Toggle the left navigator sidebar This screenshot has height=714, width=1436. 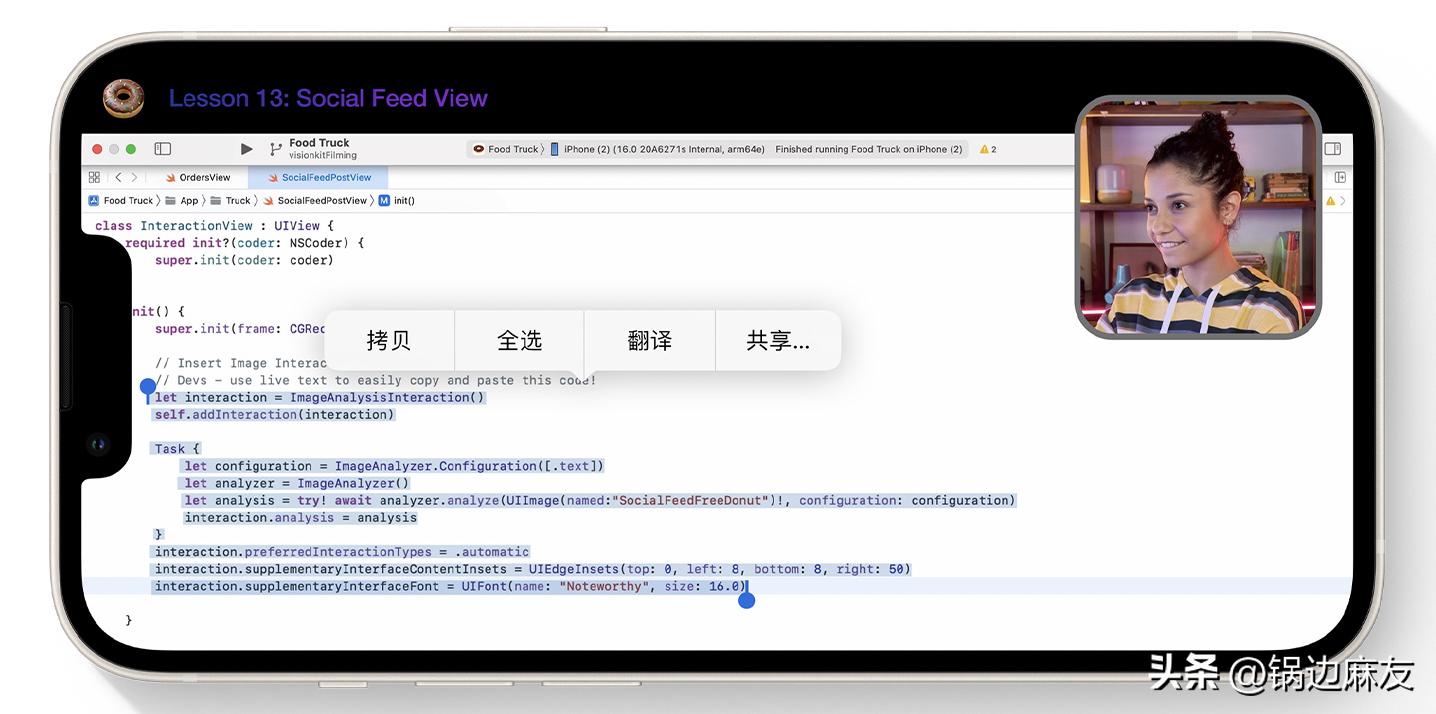(x=163, y=147)
